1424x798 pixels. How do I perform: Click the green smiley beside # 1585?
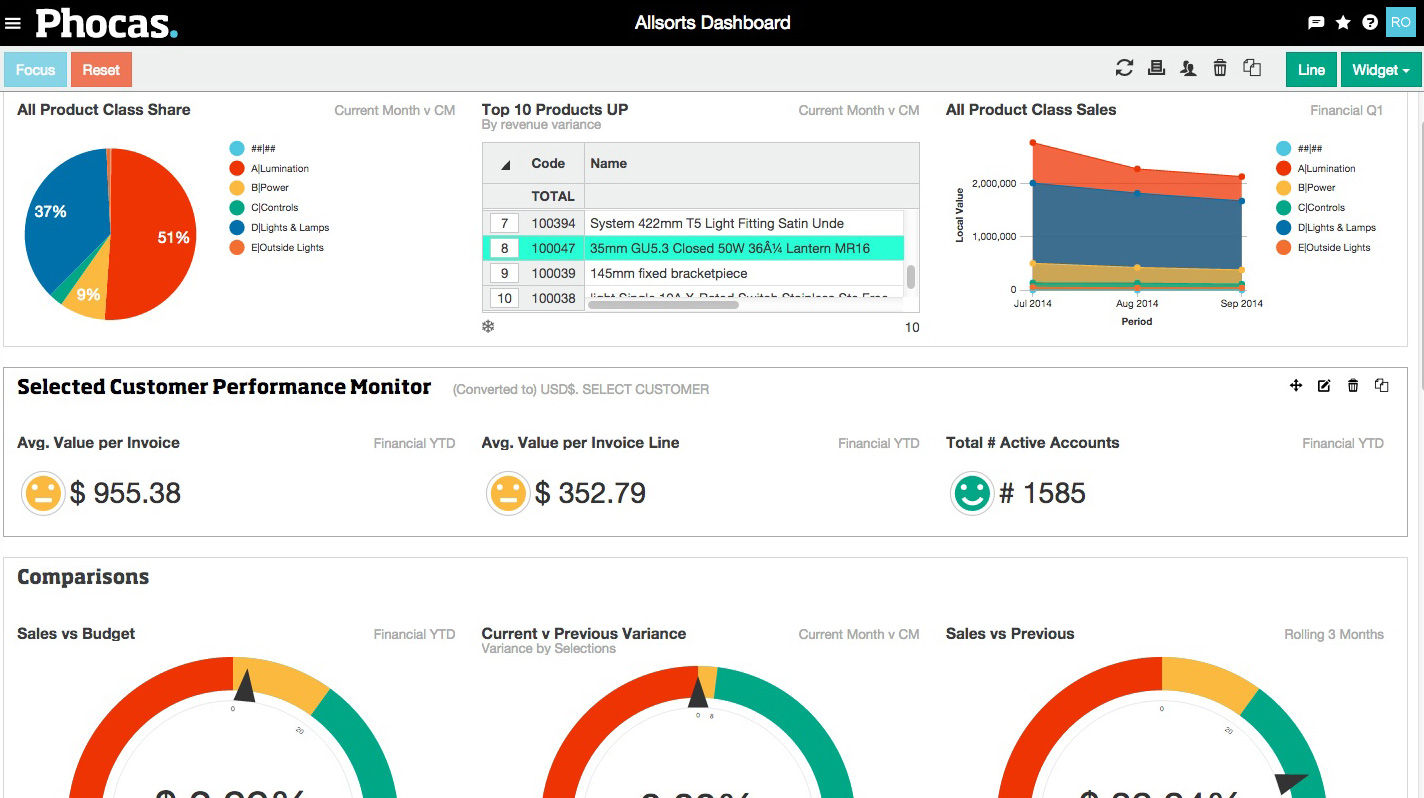coord(972,493)
